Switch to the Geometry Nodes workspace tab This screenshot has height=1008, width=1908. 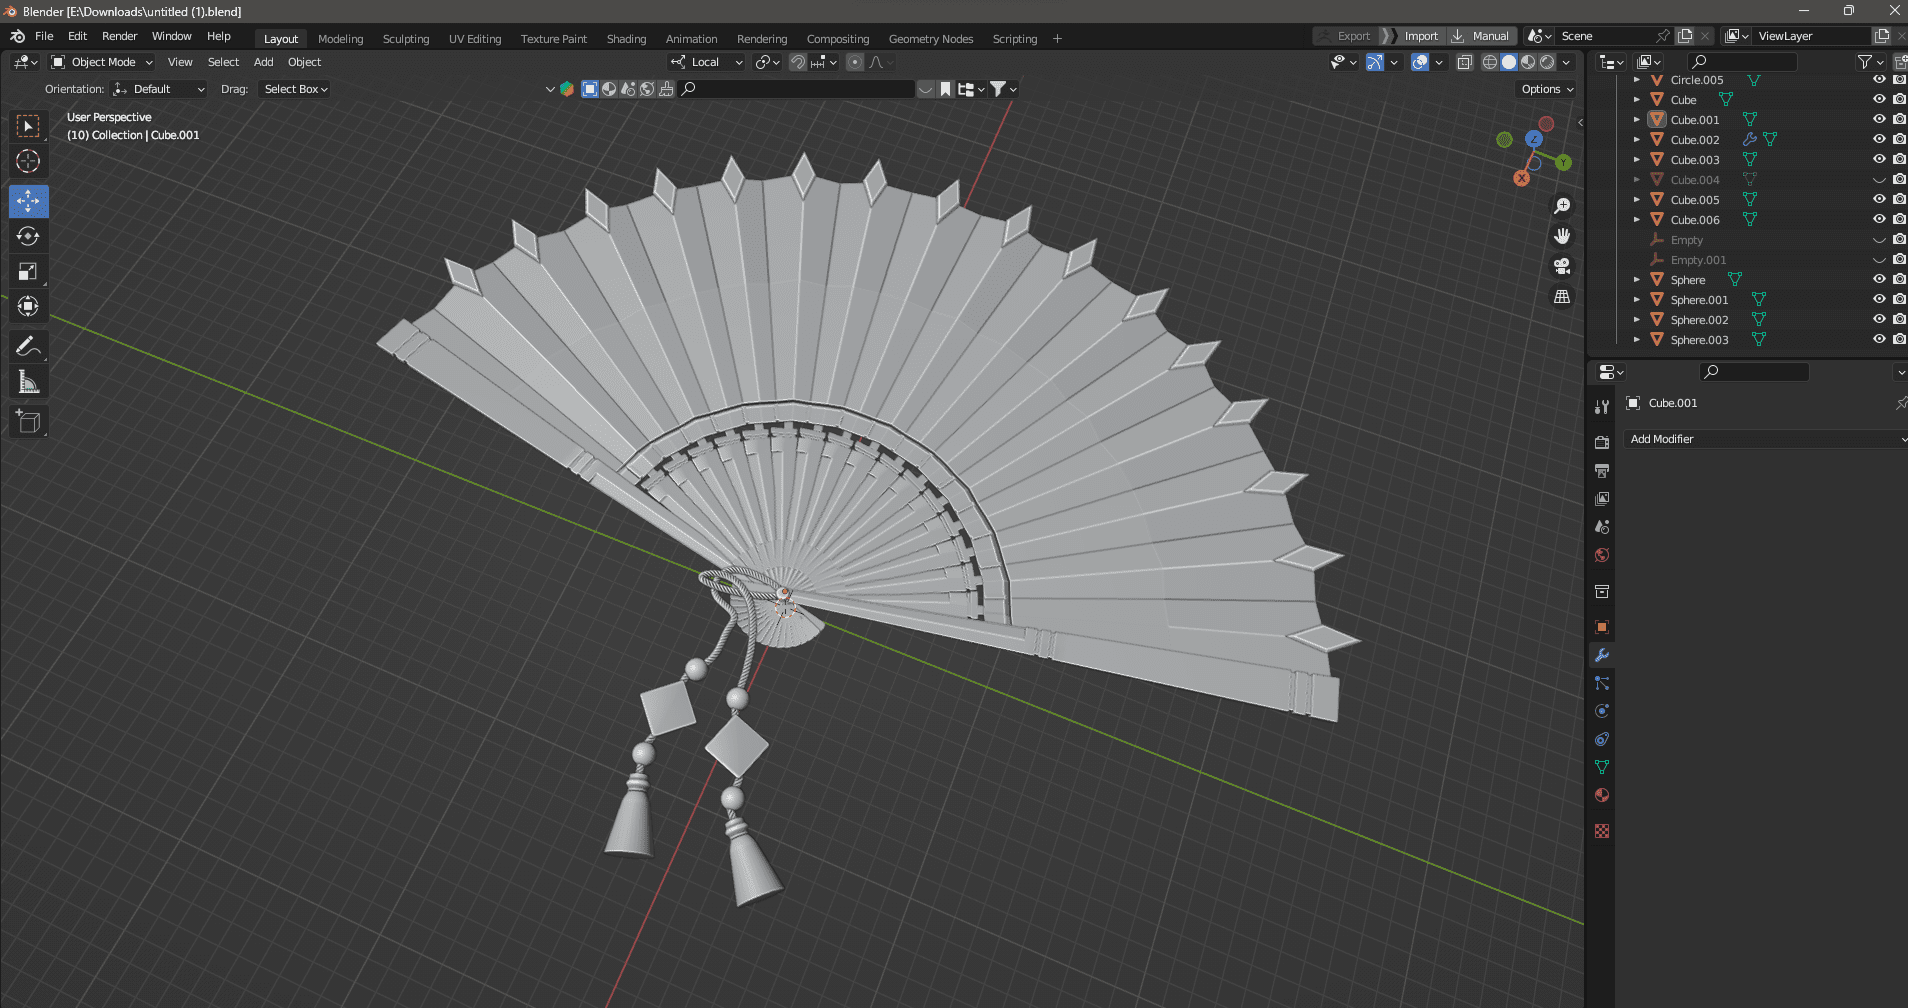(x=931, y=39)
